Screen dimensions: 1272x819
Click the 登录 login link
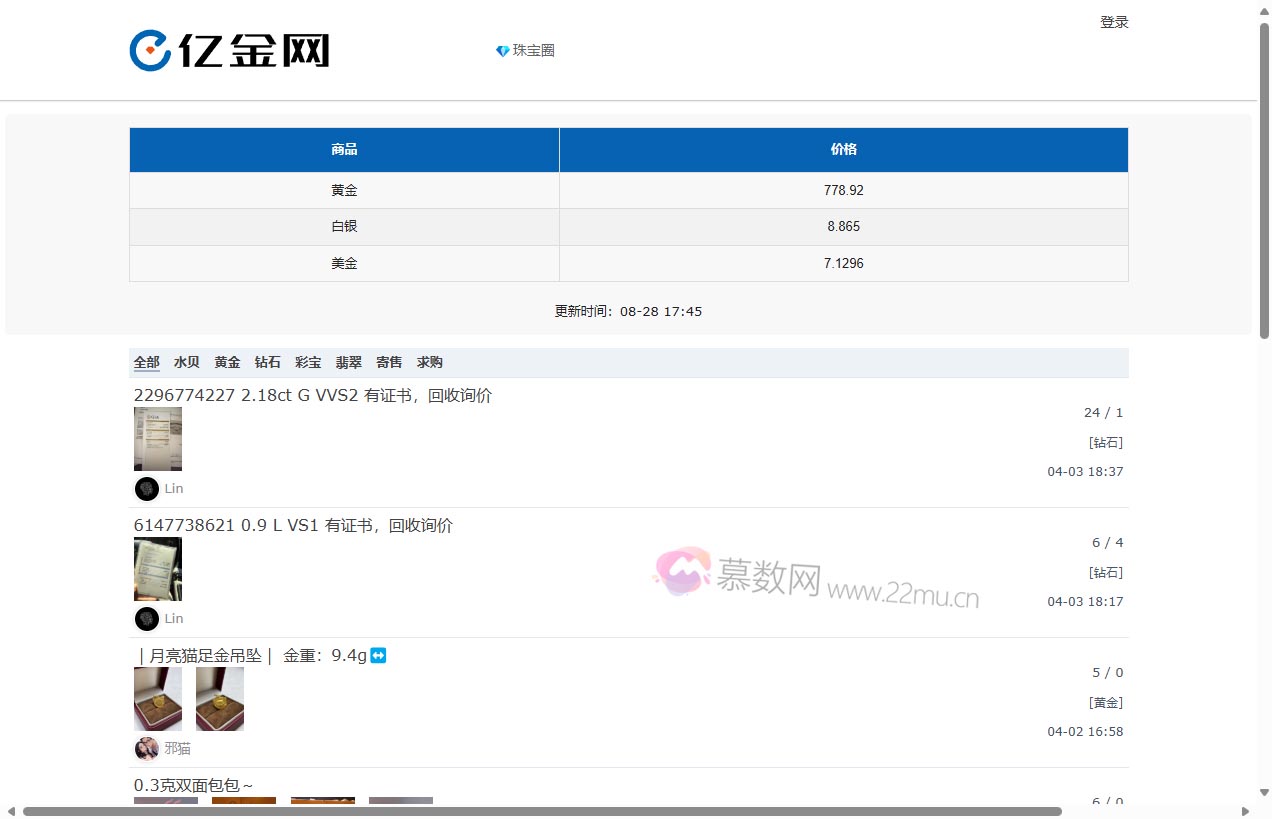(x=1114, y=22)
